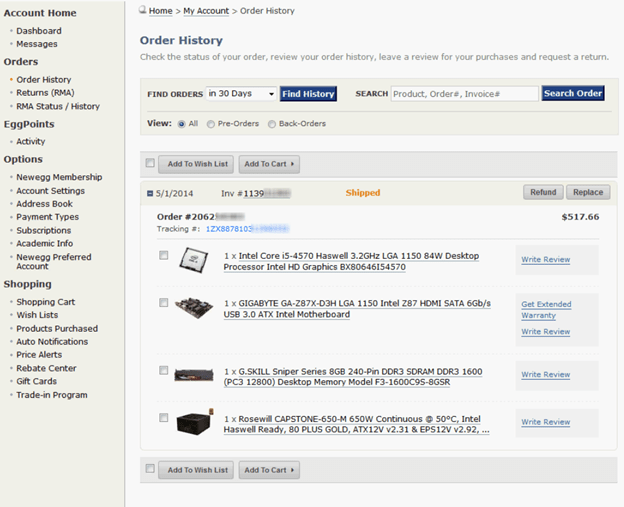Click Get Extended Warranty link
Viewport: 624px width, 507px height.
[546, 310]
